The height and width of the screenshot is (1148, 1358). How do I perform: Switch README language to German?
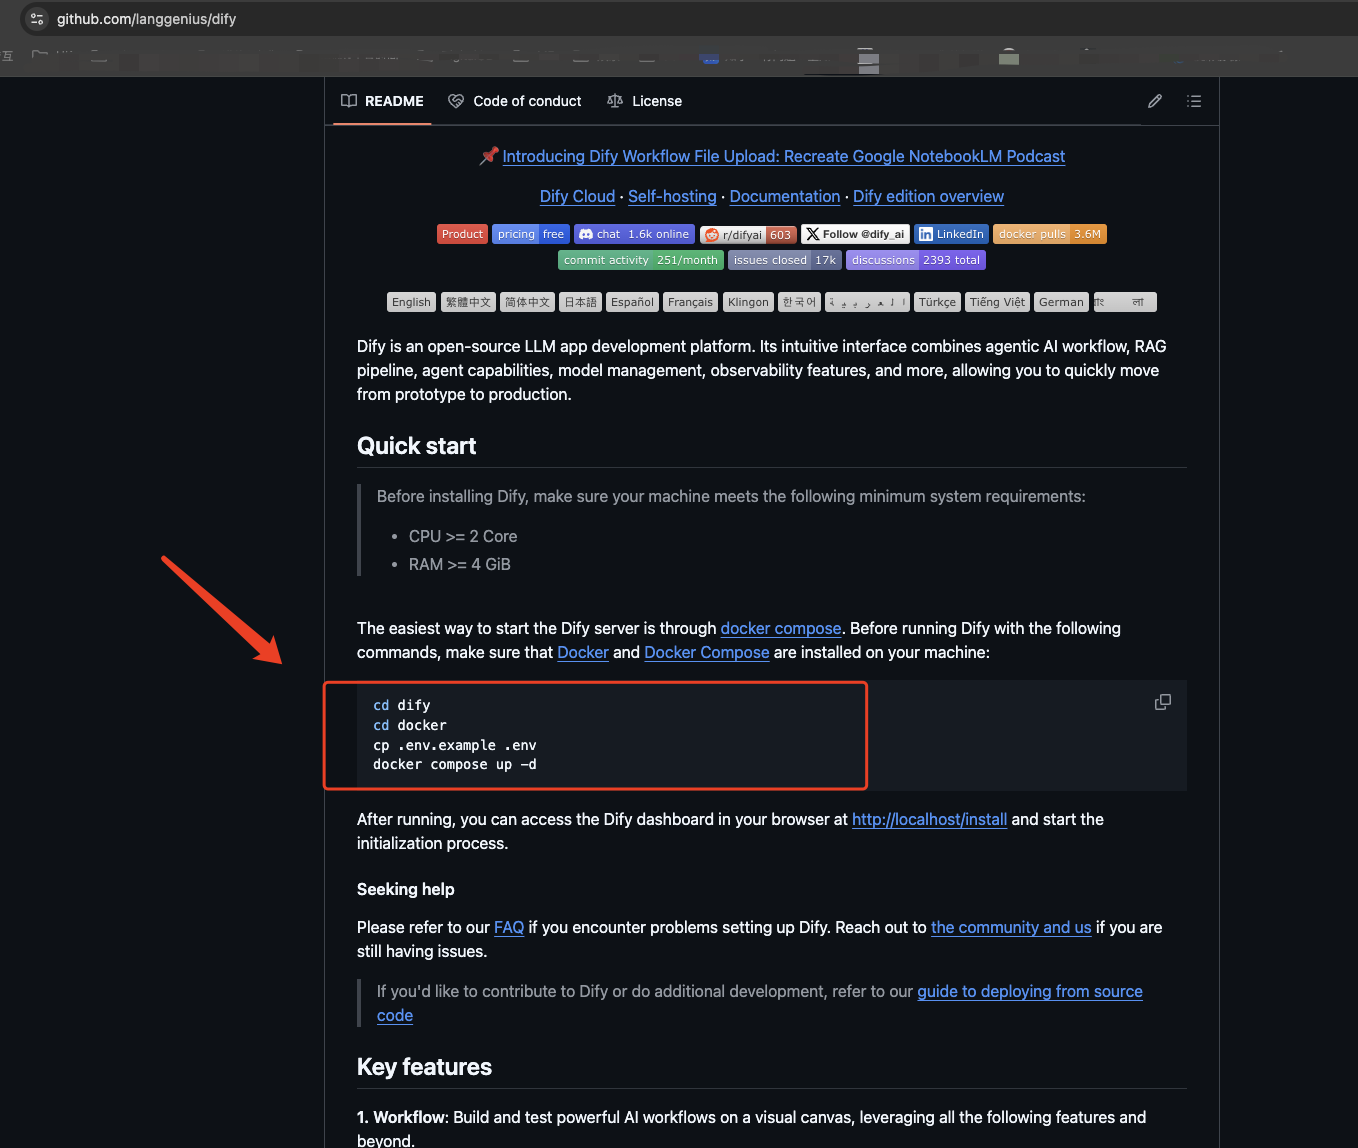click(x=1061, y=302)
